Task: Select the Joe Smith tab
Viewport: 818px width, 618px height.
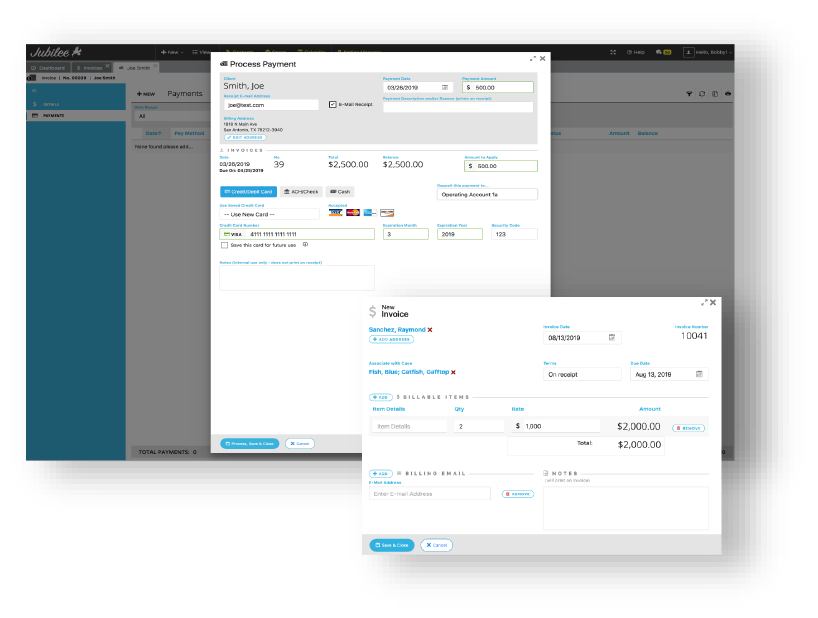Action: click(135, 68)
